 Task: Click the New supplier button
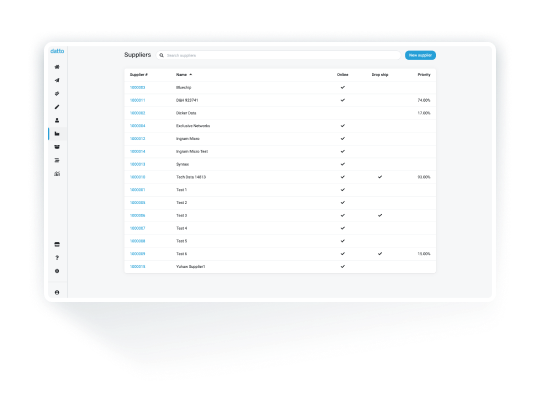click(420, 55)
